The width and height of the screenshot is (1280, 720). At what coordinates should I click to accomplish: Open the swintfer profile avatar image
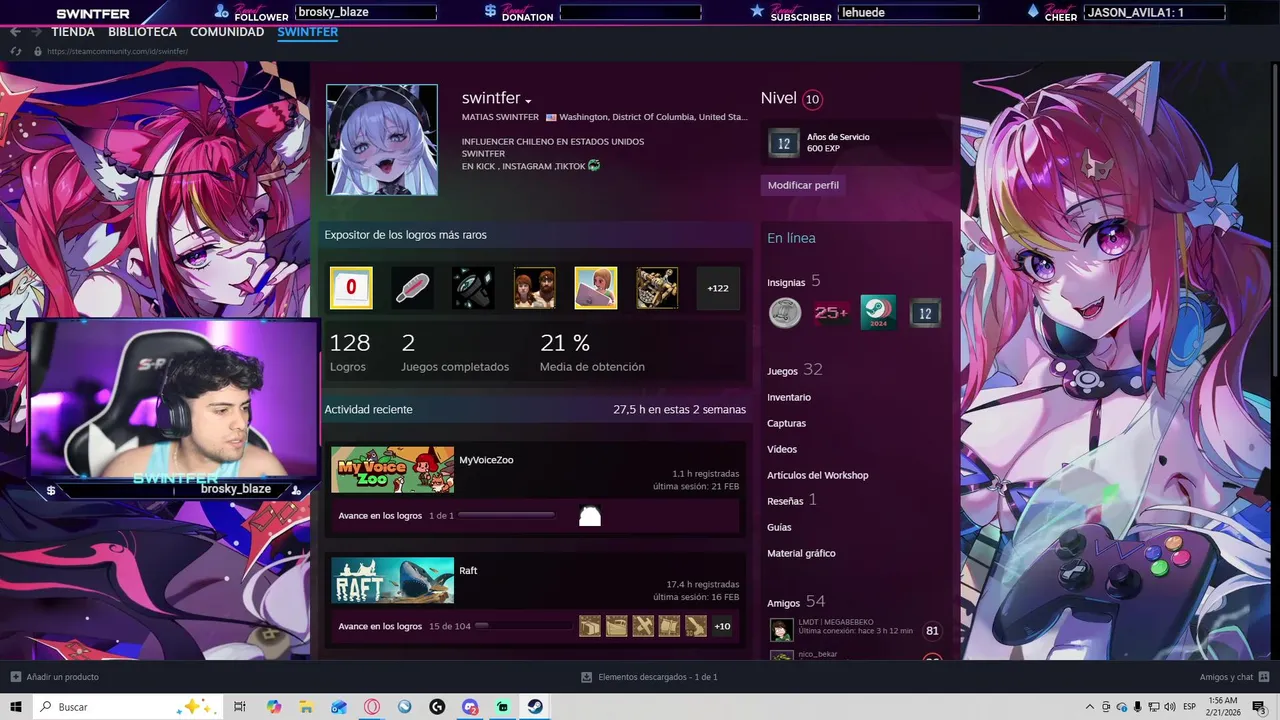(382, 140)
